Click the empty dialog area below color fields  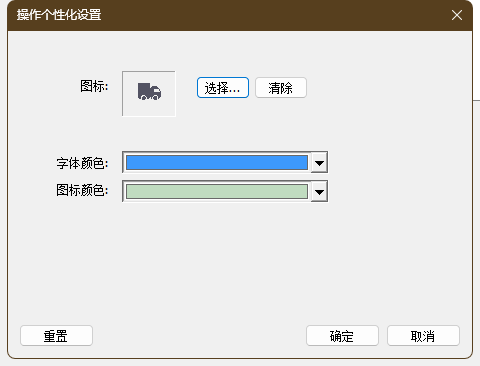click(240, 263)
